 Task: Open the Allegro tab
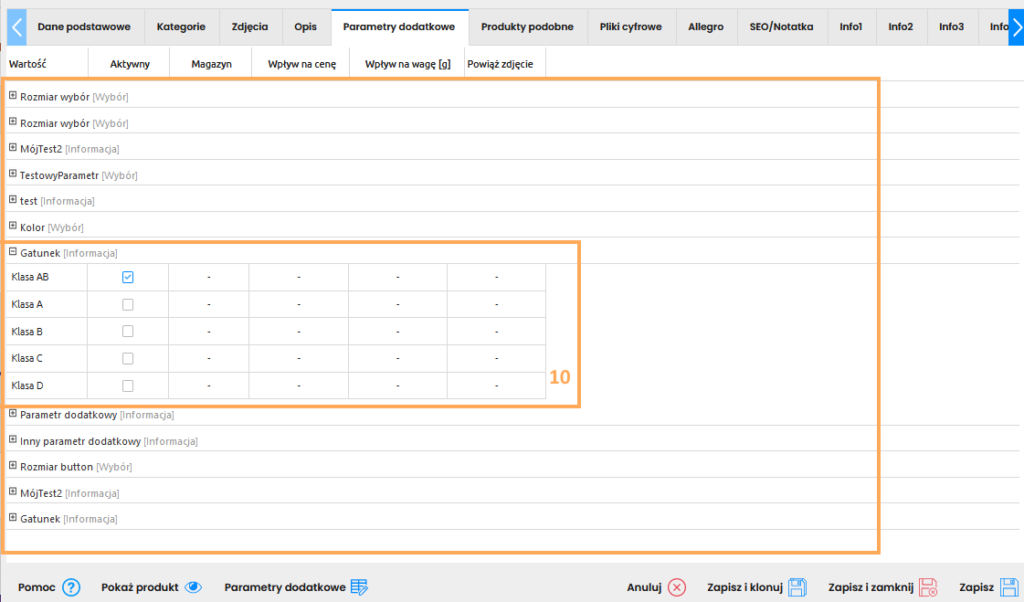pos(706,27)
